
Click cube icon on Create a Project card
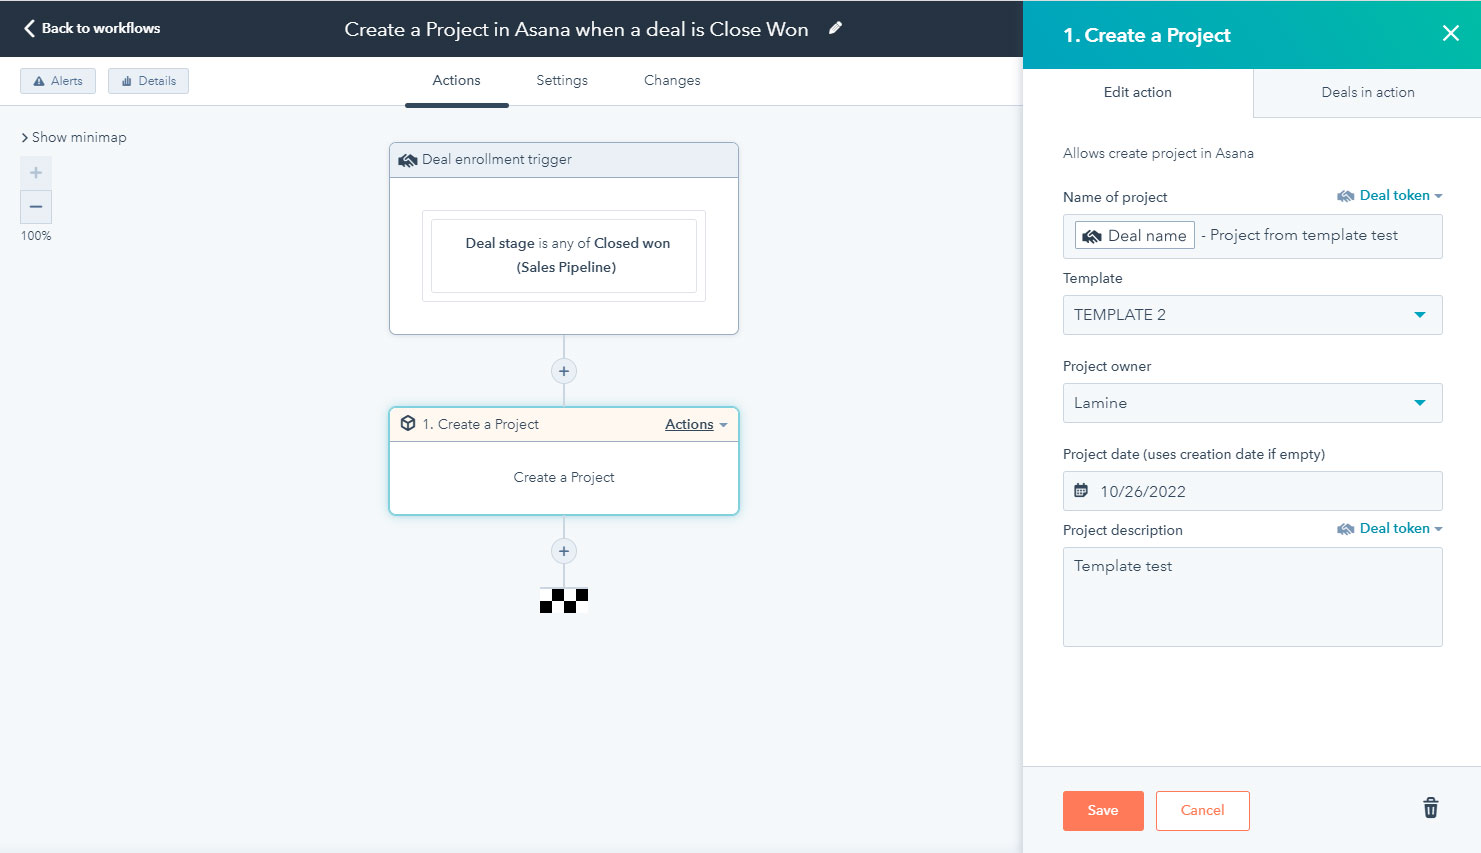(x=408, y=423)
